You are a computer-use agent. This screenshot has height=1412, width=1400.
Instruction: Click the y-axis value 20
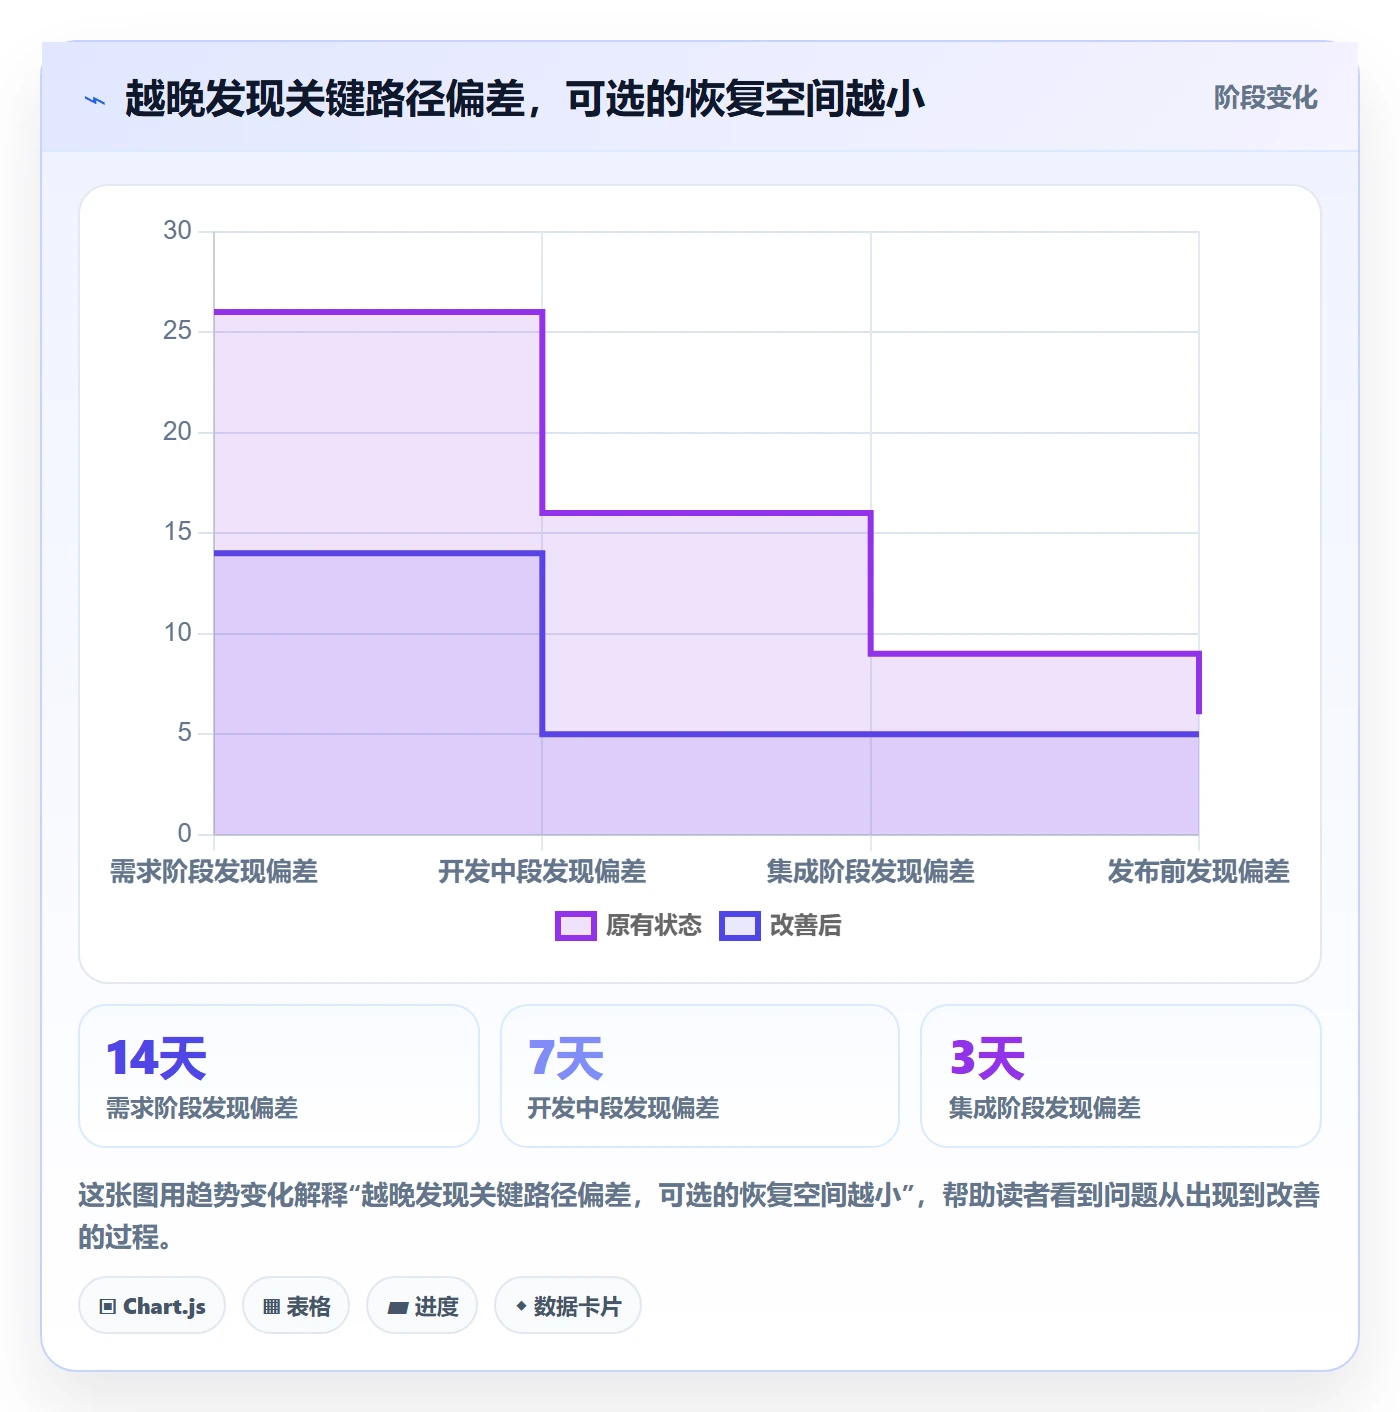[177, 432]
